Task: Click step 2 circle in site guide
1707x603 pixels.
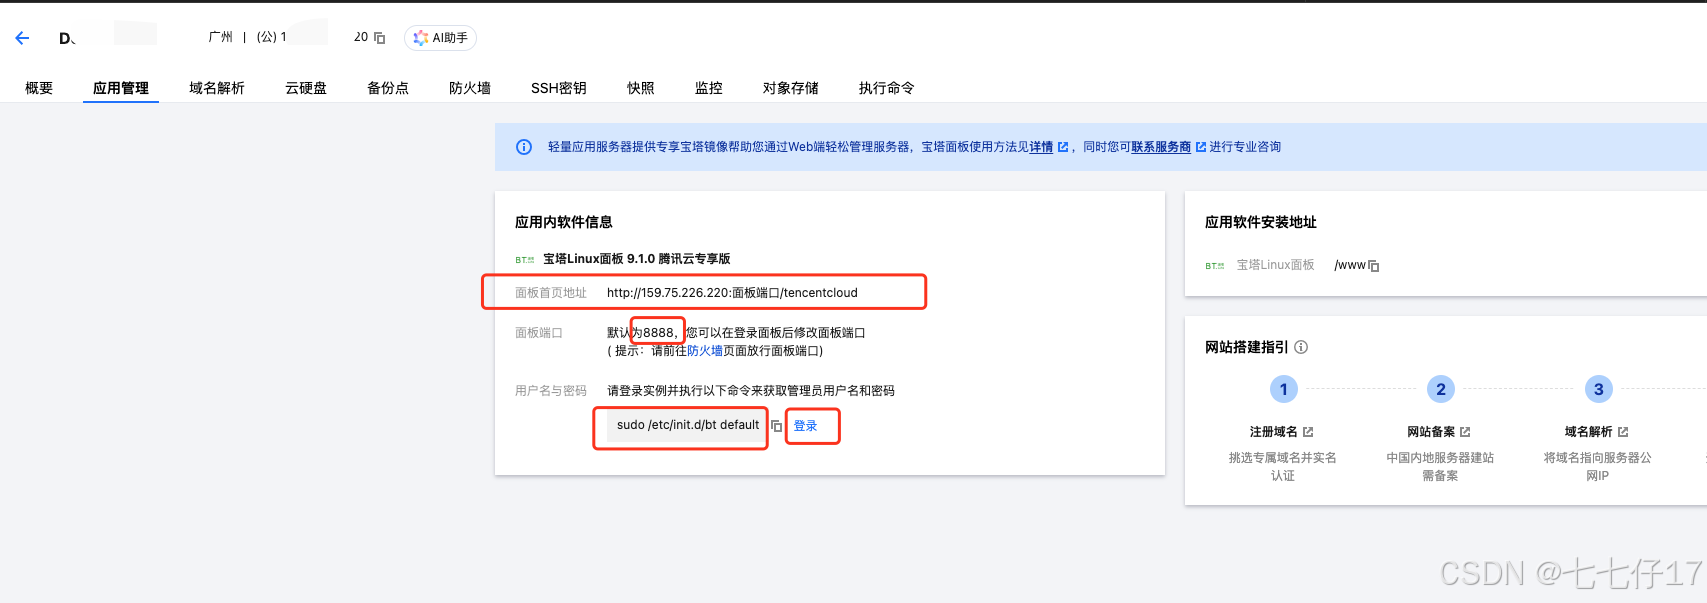Action: [1441, 389]
